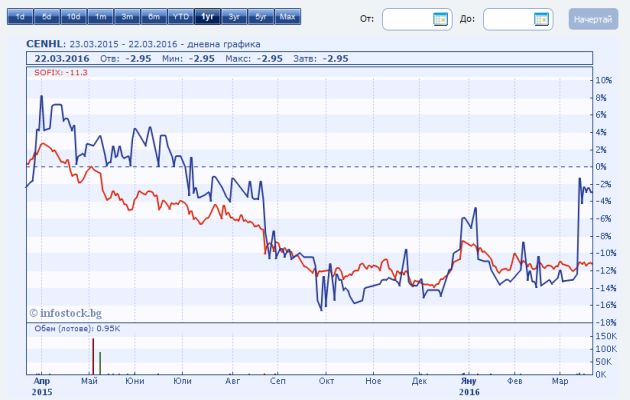This screenshot has height=400, width=630.
Task: Click the Макс: -2.95 value
Action: 254,59
